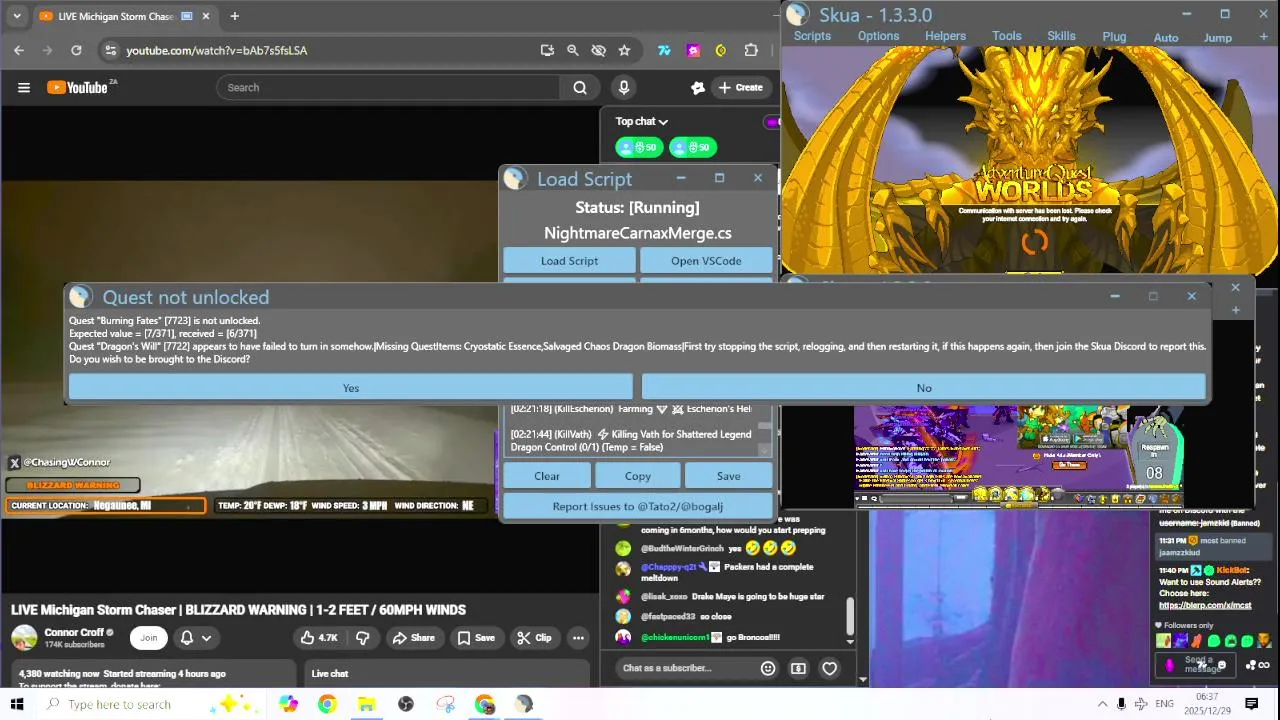
Task: Click the tray microphone icon
Action: pyautogui.click(x=1121, y=704)
